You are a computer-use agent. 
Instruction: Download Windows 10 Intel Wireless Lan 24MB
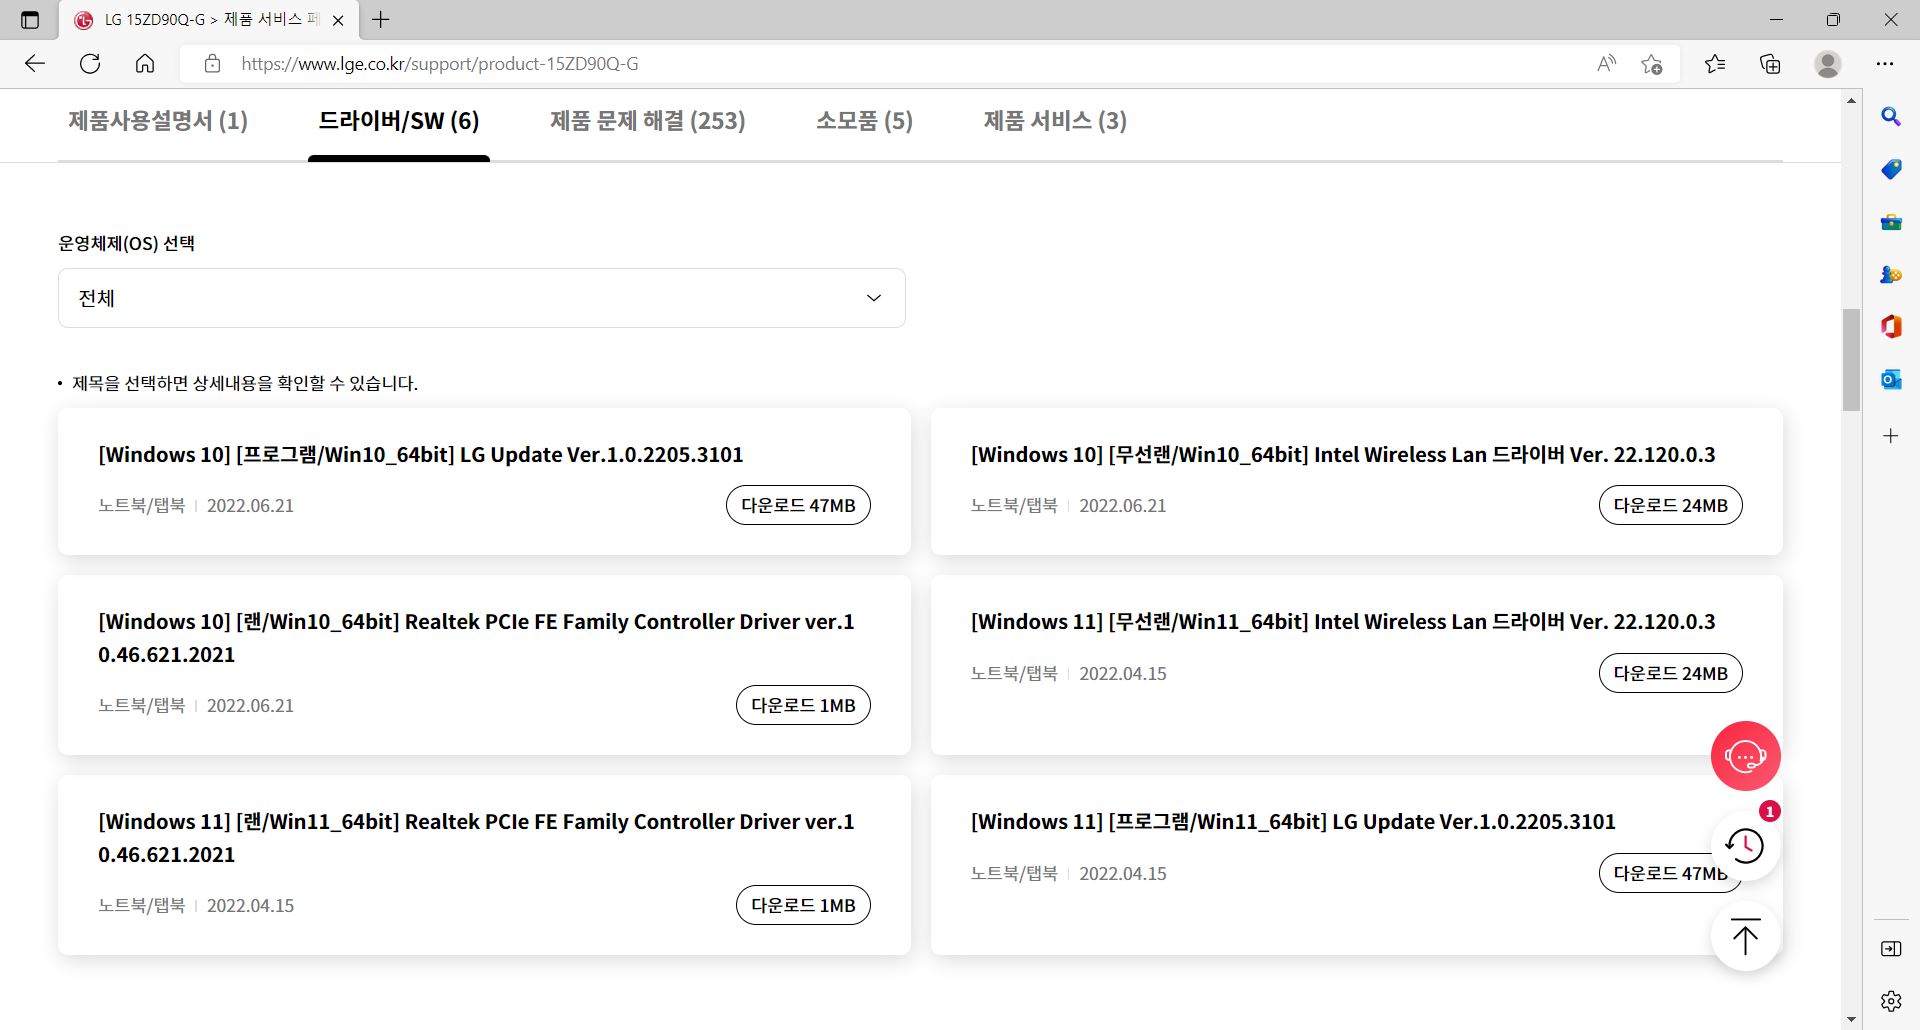coord(1670,505)
